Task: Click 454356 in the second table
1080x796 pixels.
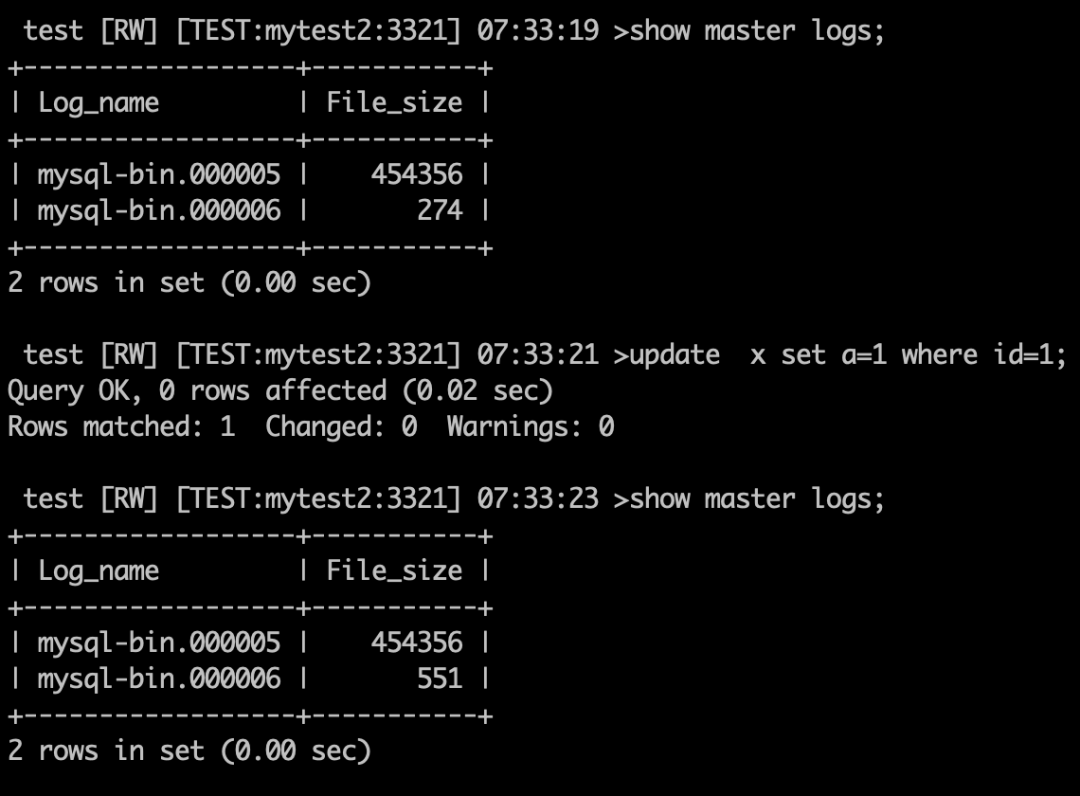Action: (x=417, y=642)
